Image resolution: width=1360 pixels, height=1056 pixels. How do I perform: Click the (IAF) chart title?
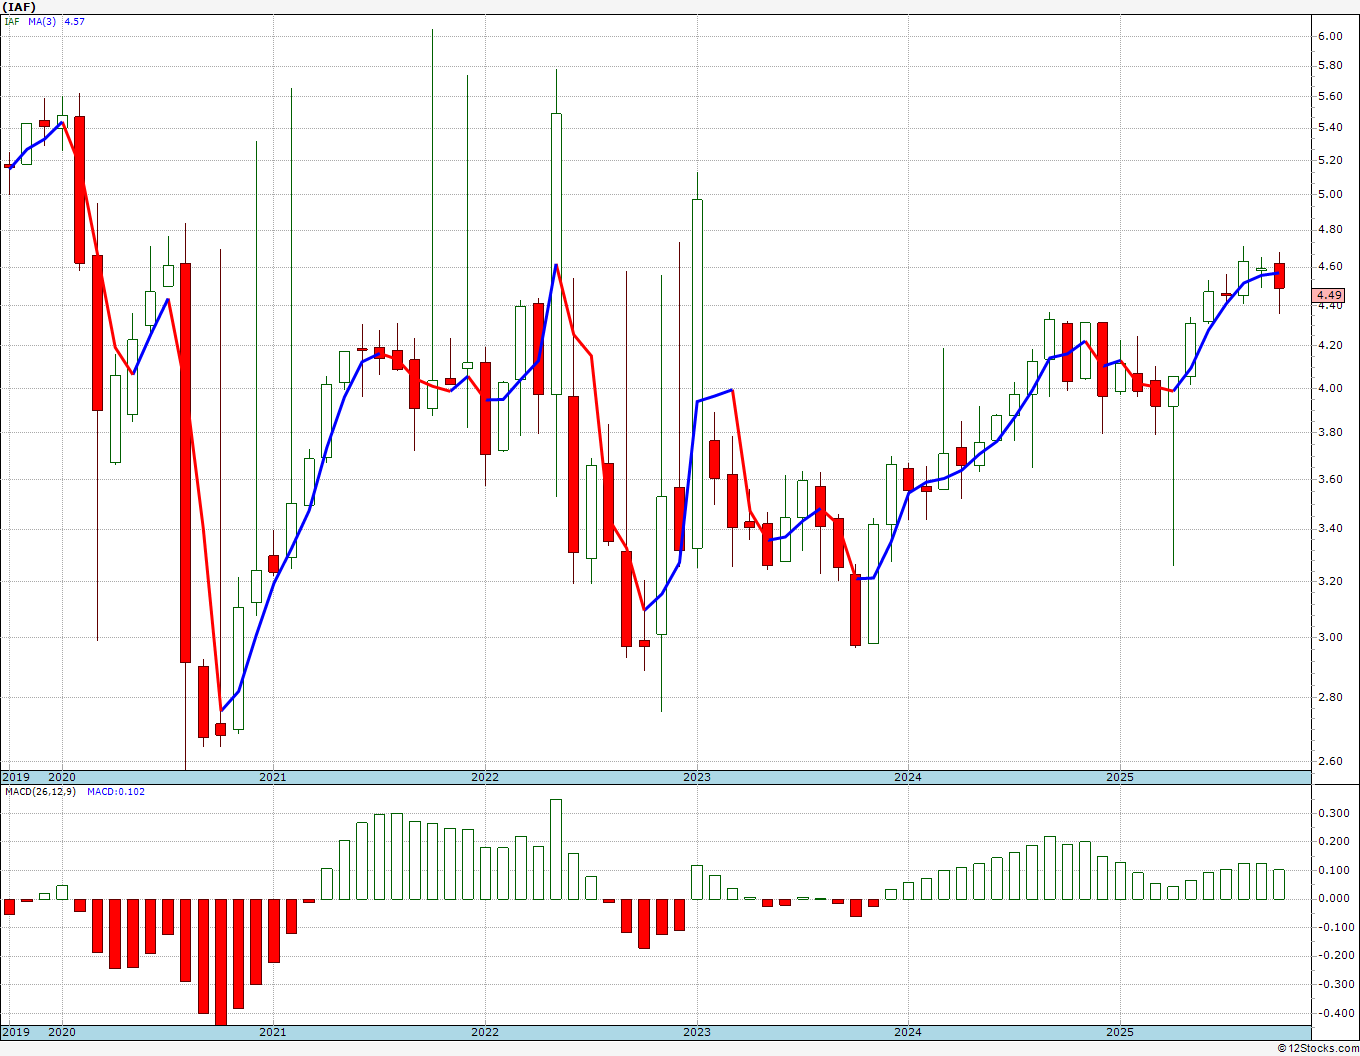pyautogui.click(x=19, y=7)
